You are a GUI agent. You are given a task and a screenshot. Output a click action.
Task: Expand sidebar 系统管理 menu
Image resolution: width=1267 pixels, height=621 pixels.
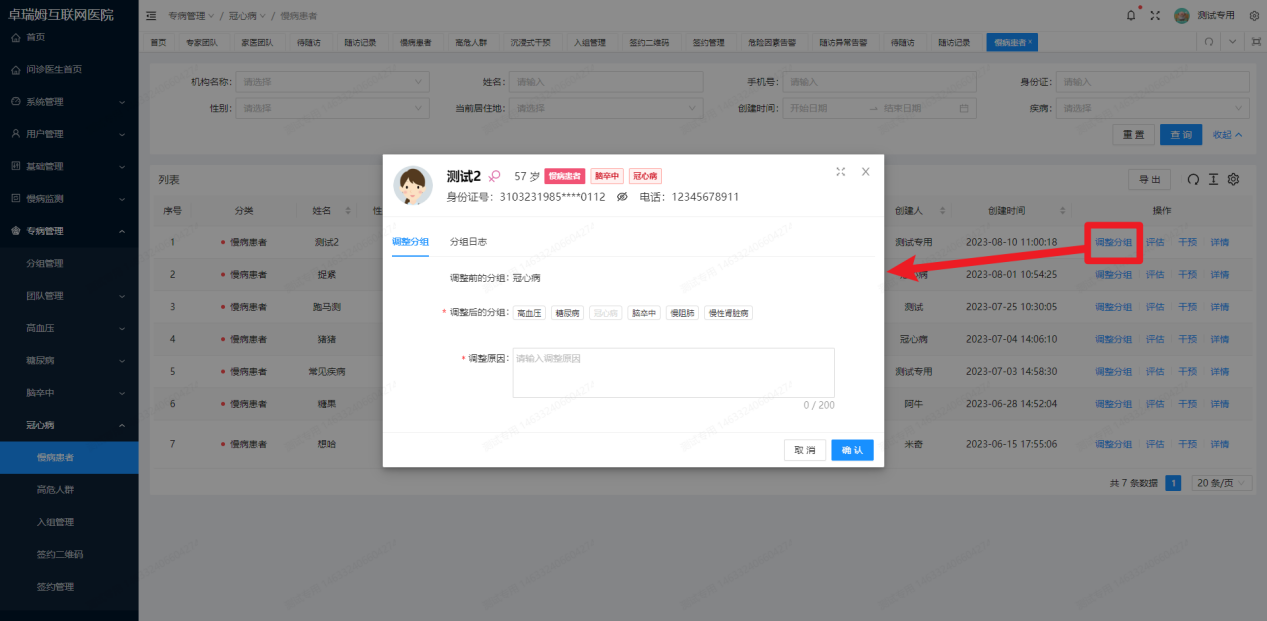69,102
